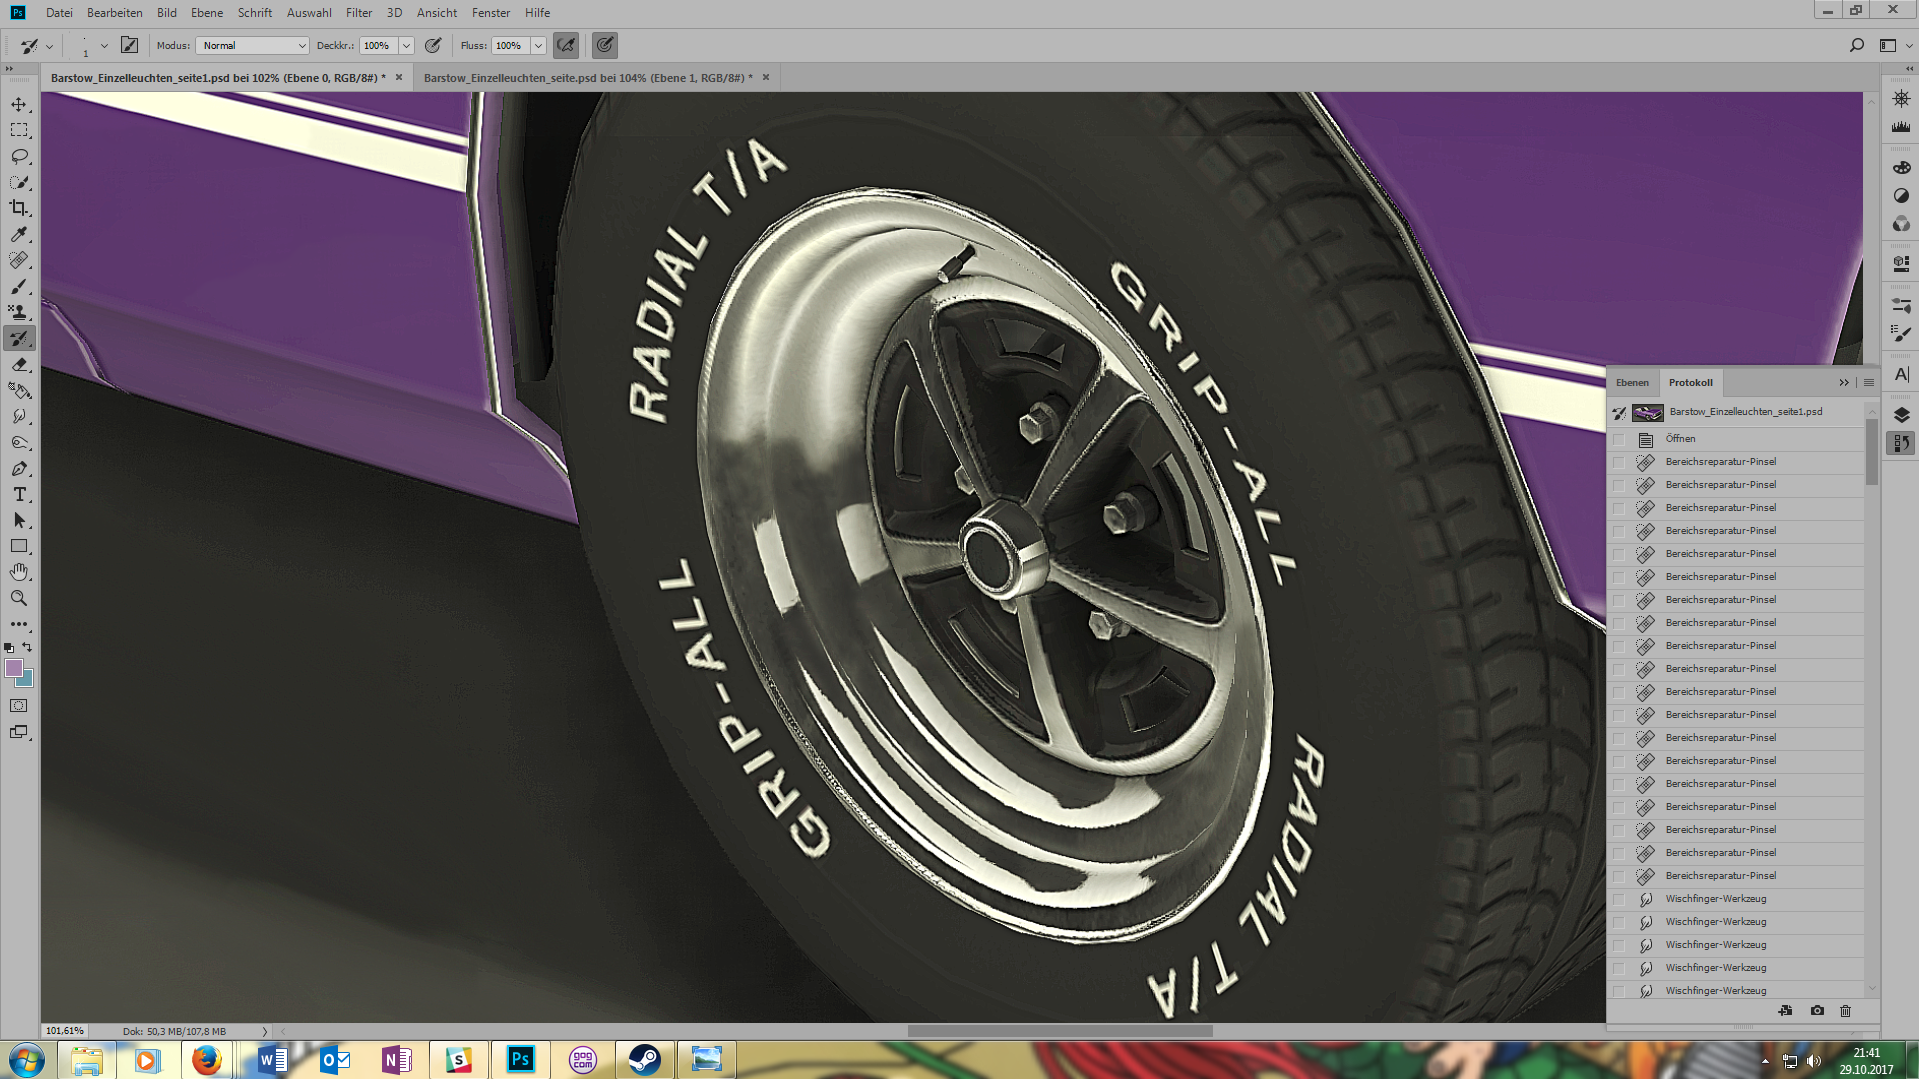
Task: Change the screen mode icon
Action: pyautogui.click(x=19, y=732)
